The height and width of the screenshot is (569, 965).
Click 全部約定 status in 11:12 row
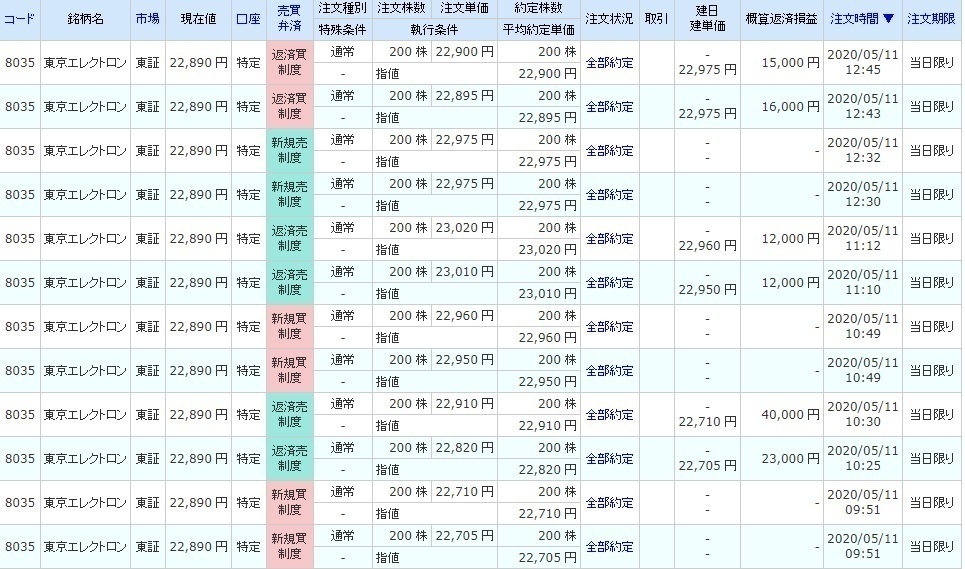point(609,239)
